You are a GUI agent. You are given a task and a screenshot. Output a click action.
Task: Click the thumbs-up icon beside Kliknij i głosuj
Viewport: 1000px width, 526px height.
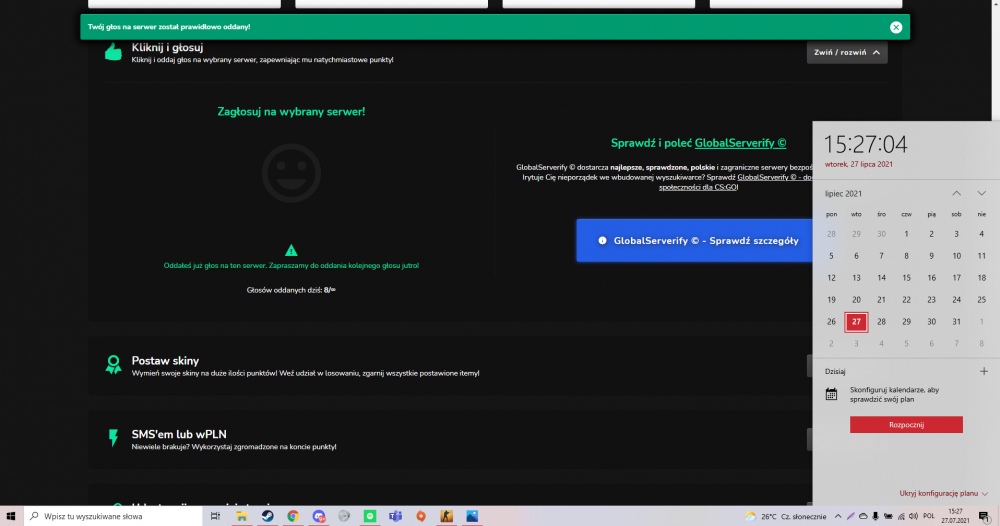(x=114, y=52)
